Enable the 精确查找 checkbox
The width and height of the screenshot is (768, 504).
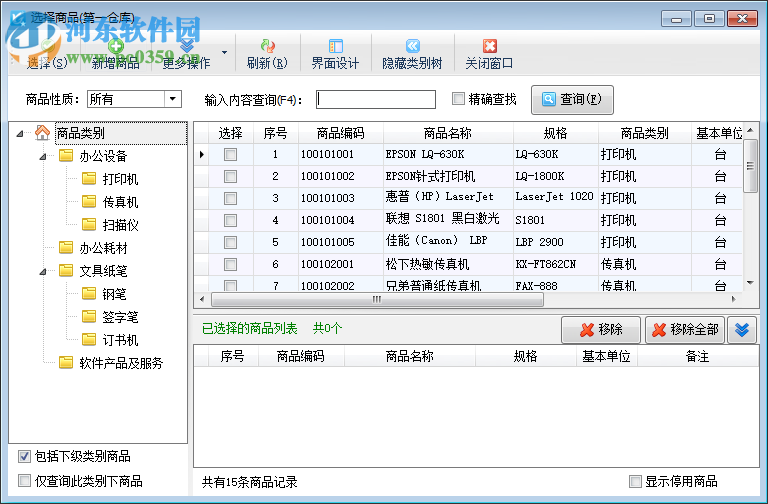point(458,99)
